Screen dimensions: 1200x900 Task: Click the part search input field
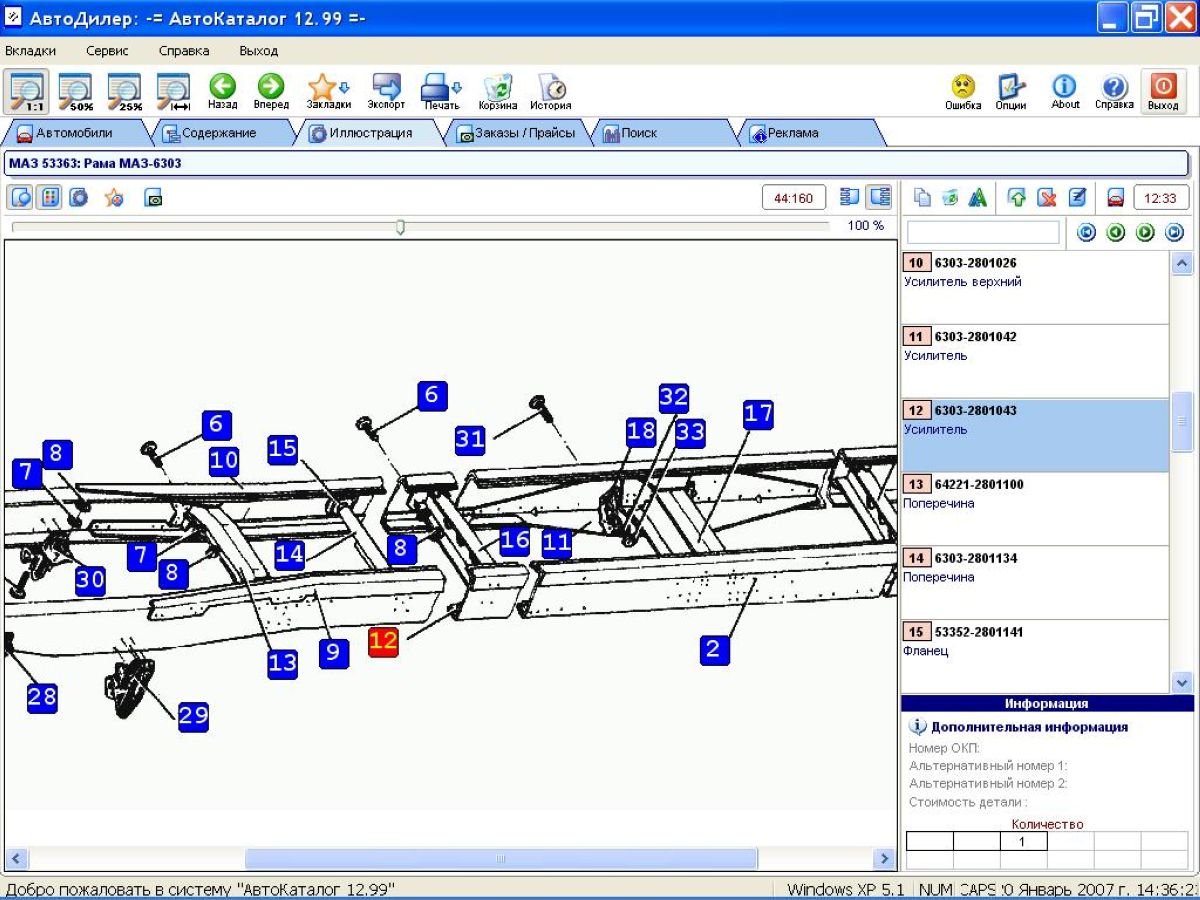[982, 232]
